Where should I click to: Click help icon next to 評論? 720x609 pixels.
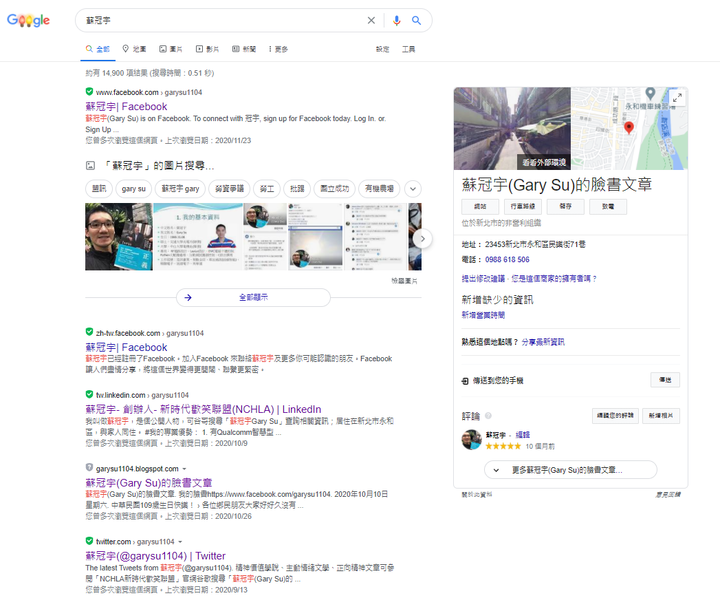click(488, 416)
